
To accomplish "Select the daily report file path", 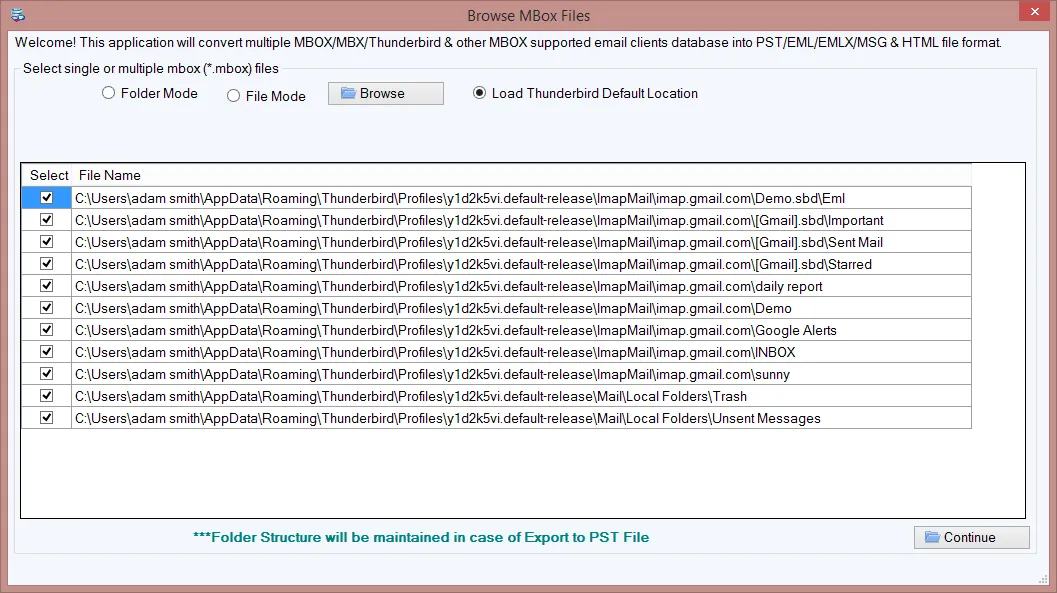I will click(x=521, y=286).
